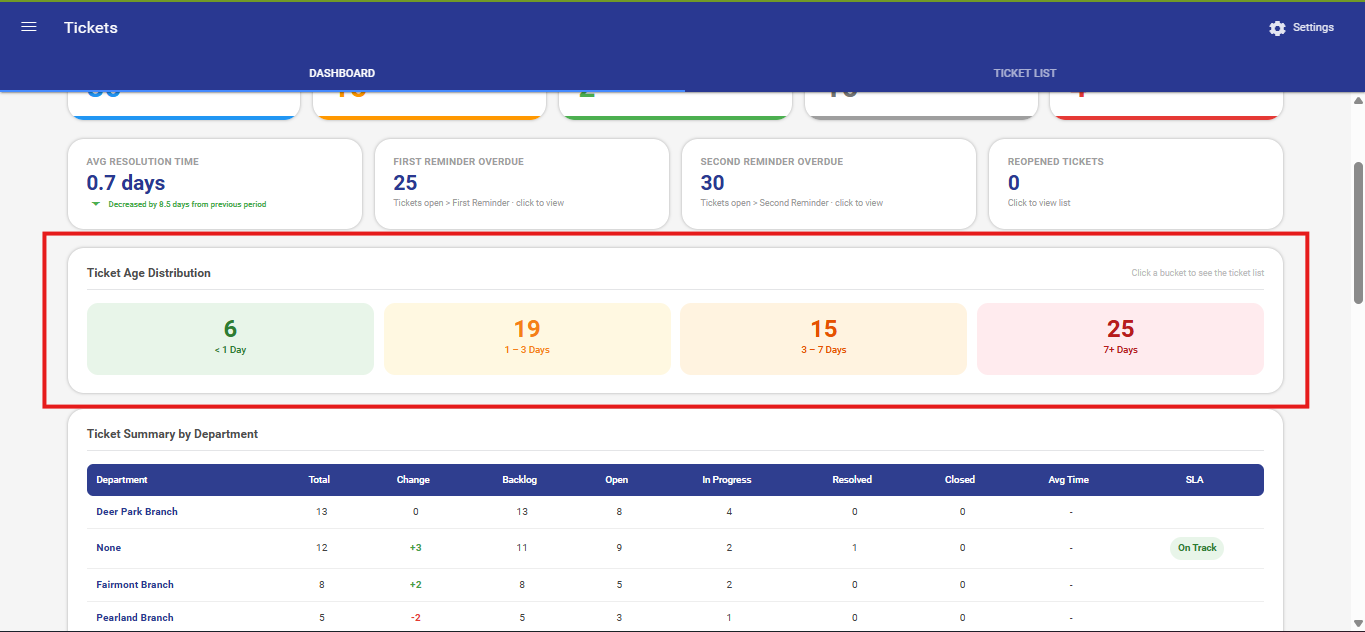Screen dimensions: 1365x632
Task: Select the green less-than-1-day bucket
Action: pyautogui.click(x=230, y=339)
